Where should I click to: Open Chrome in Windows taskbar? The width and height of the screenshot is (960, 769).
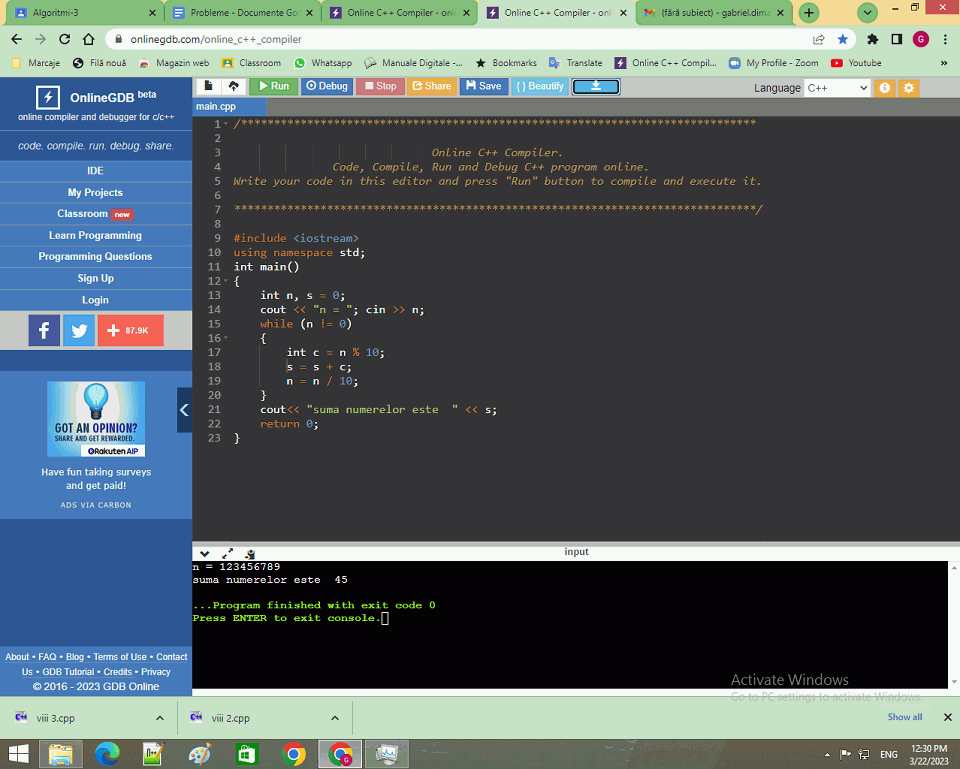[293, 754]
